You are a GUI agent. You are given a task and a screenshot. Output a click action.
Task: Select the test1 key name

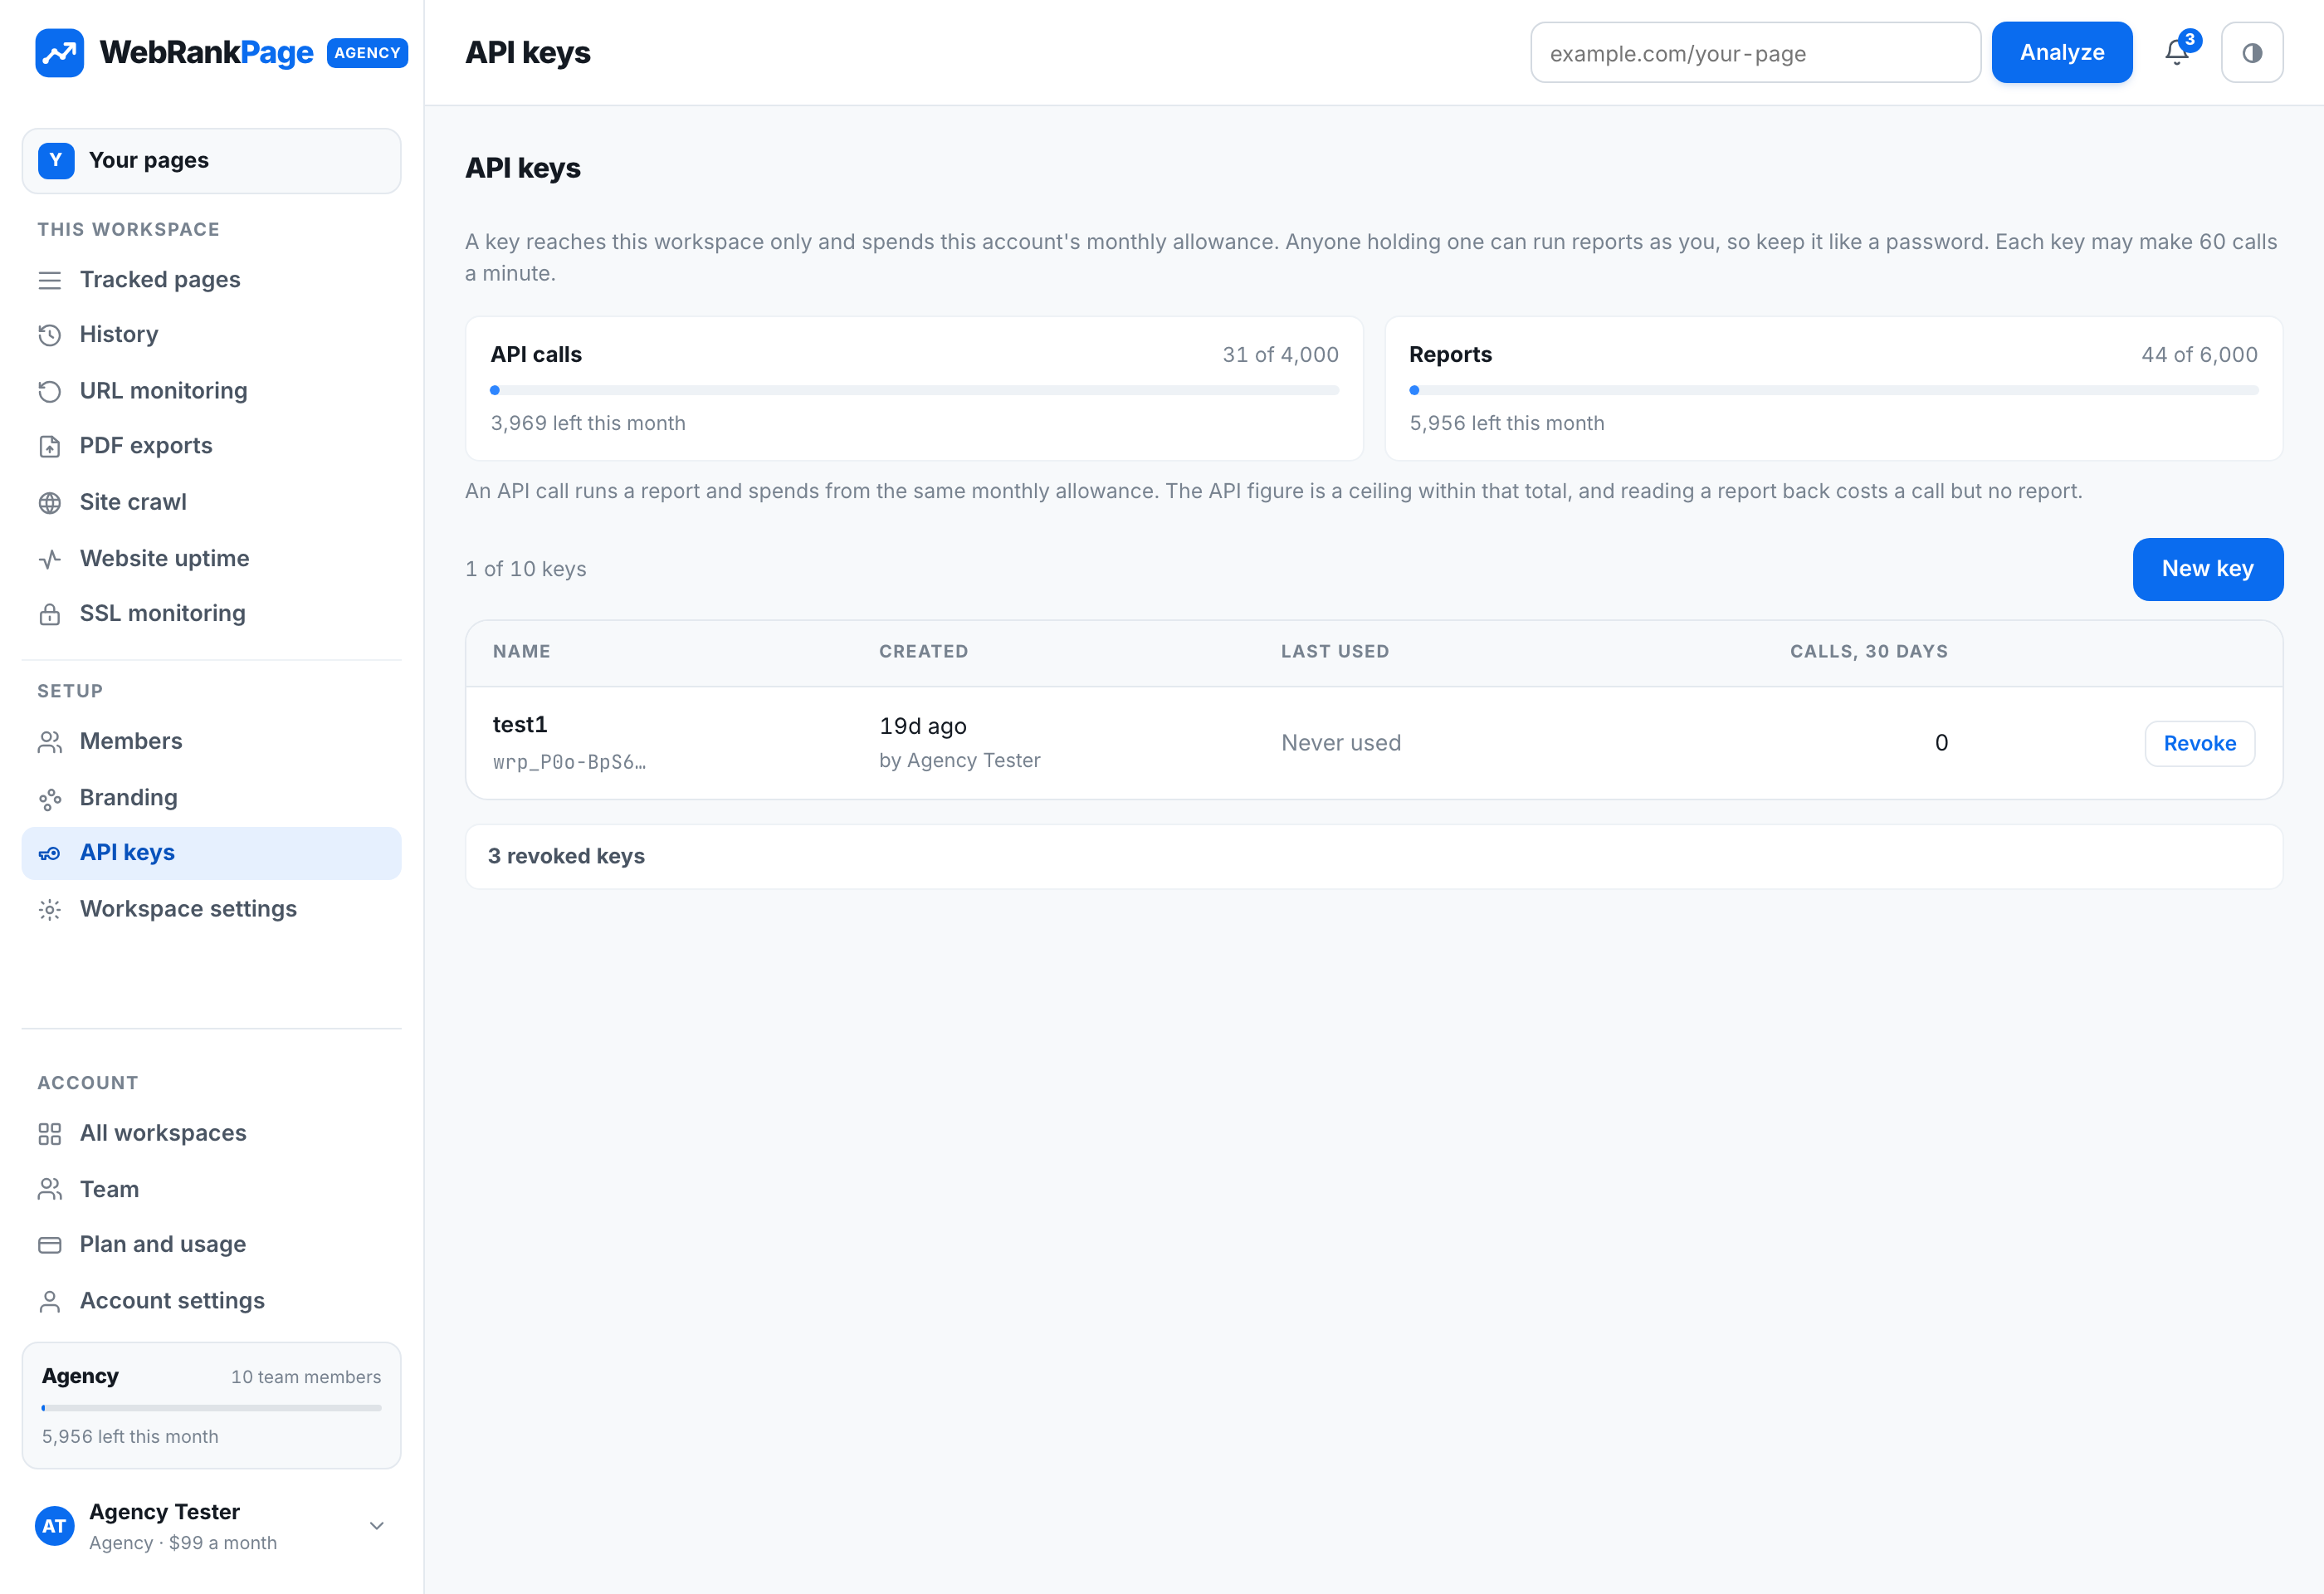click(x=520, y=725)
